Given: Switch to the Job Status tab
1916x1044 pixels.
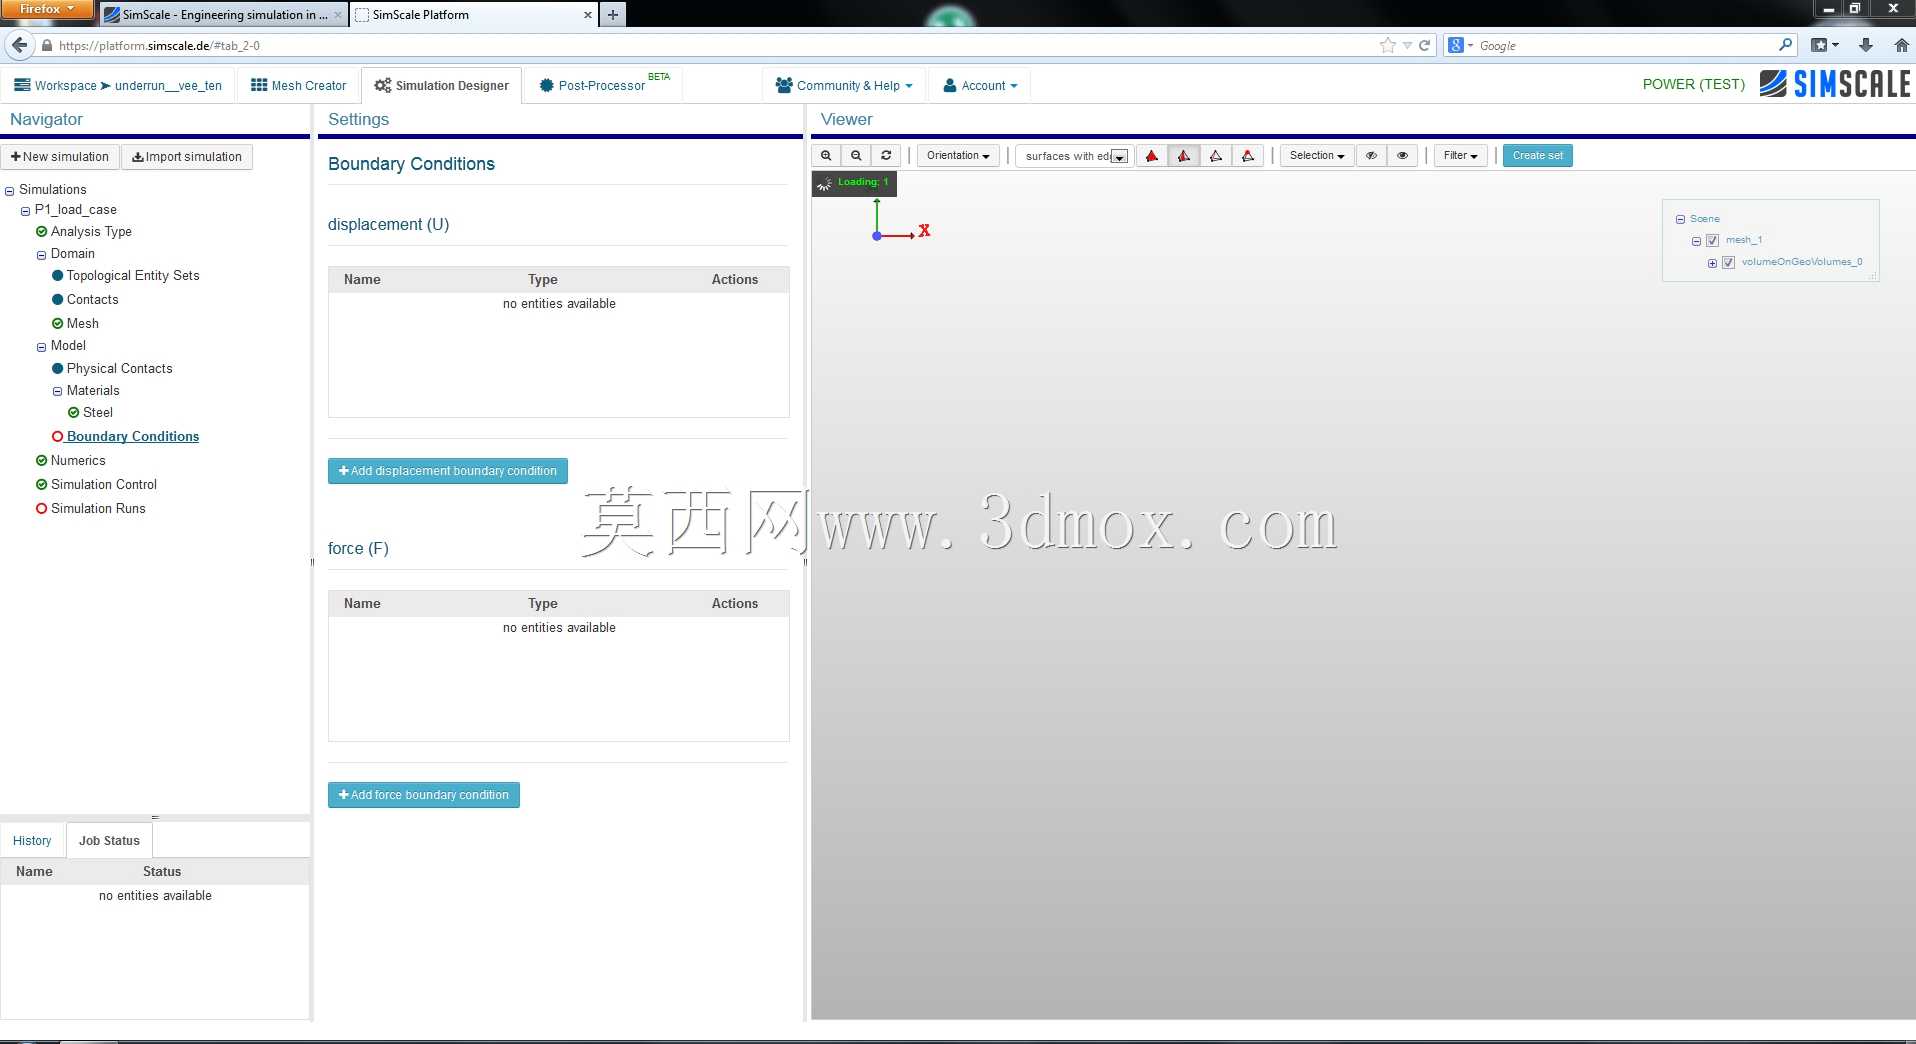Looking at the screenshot, I should (109, 841).
